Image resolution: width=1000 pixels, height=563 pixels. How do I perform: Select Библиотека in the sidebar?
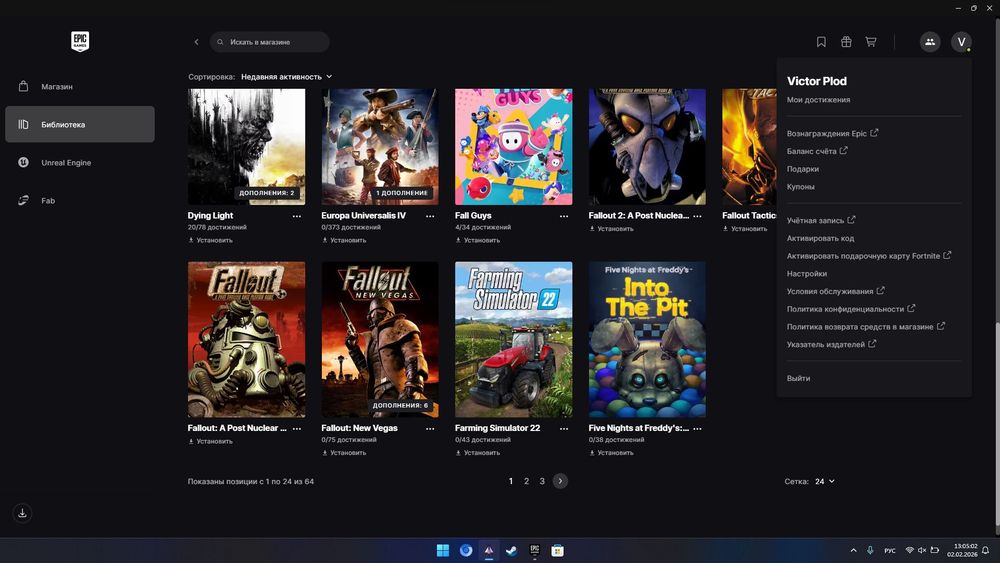point(80,124)
